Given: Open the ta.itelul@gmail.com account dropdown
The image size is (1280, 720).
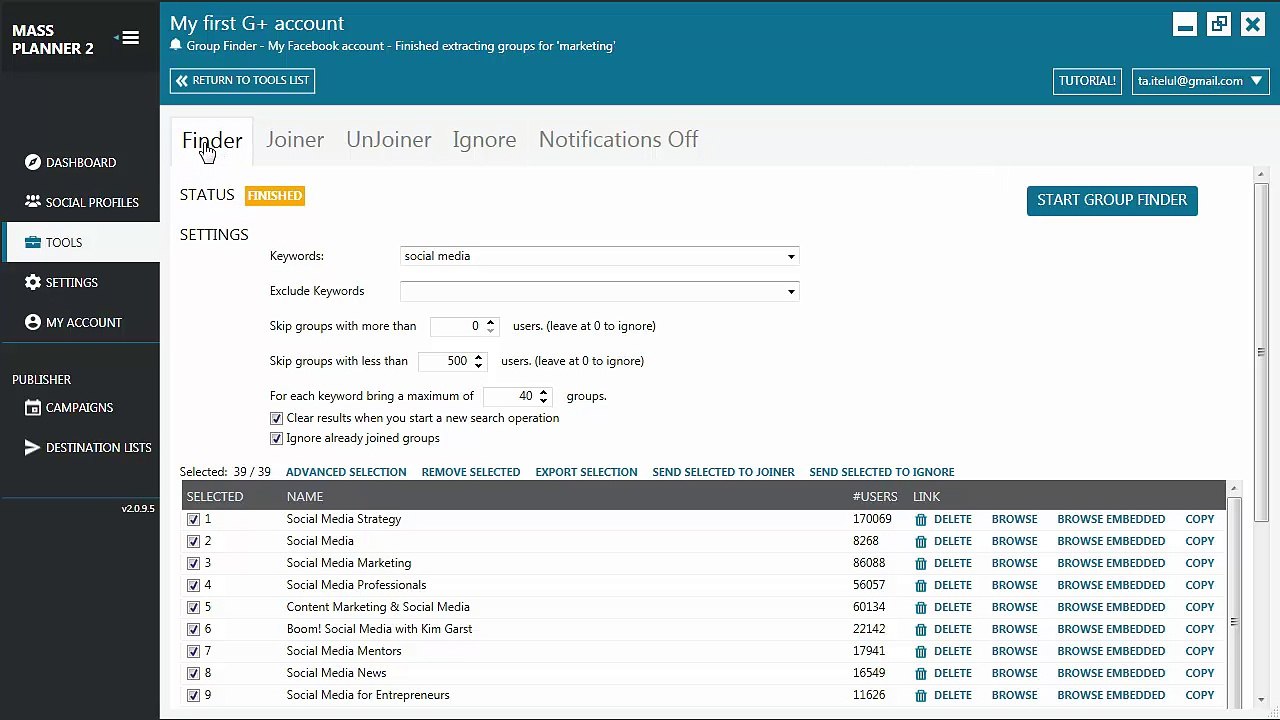Looking at the screenshot, I should point(1201,81).
